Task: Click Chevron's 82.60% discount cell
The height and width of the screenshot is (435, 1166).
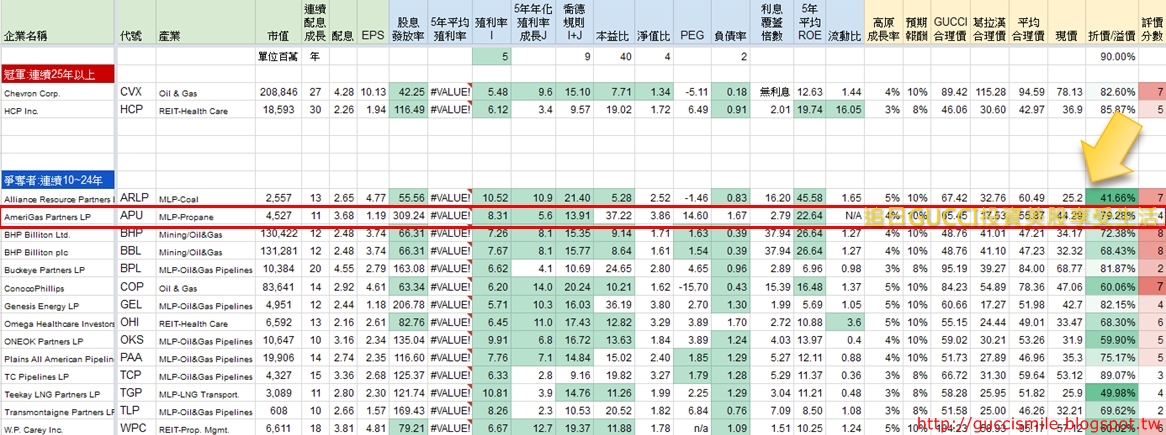Action: tap(1111, 92)
